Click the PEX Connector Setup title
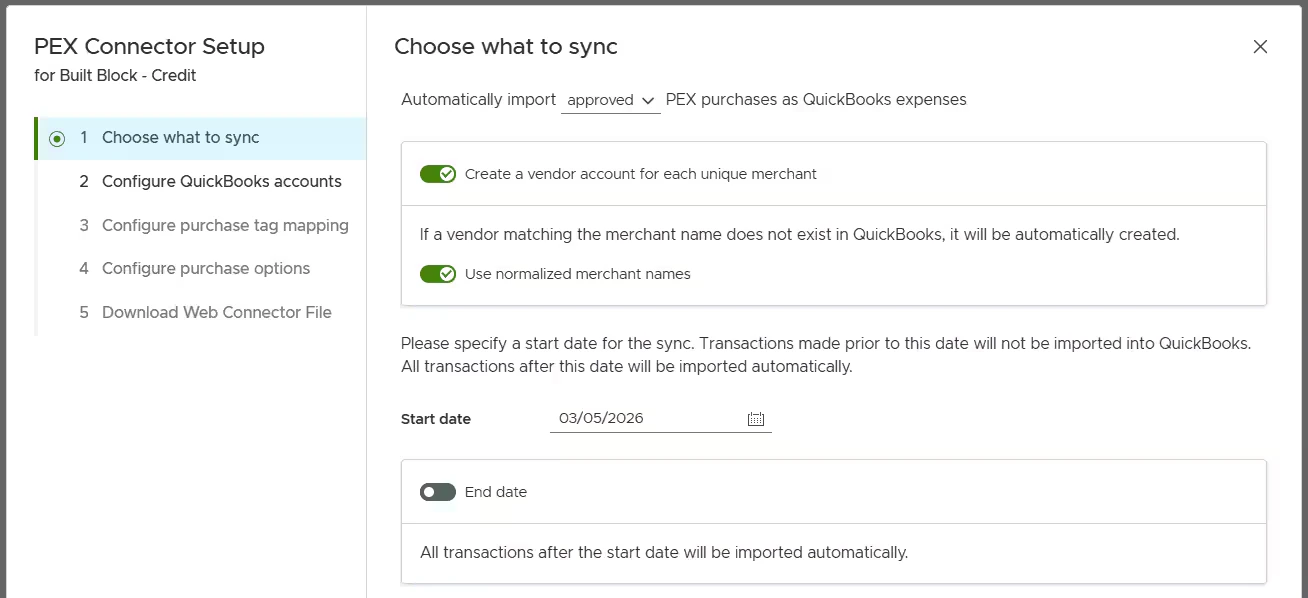Screen dimensions: 1308x598 (150, 46)
